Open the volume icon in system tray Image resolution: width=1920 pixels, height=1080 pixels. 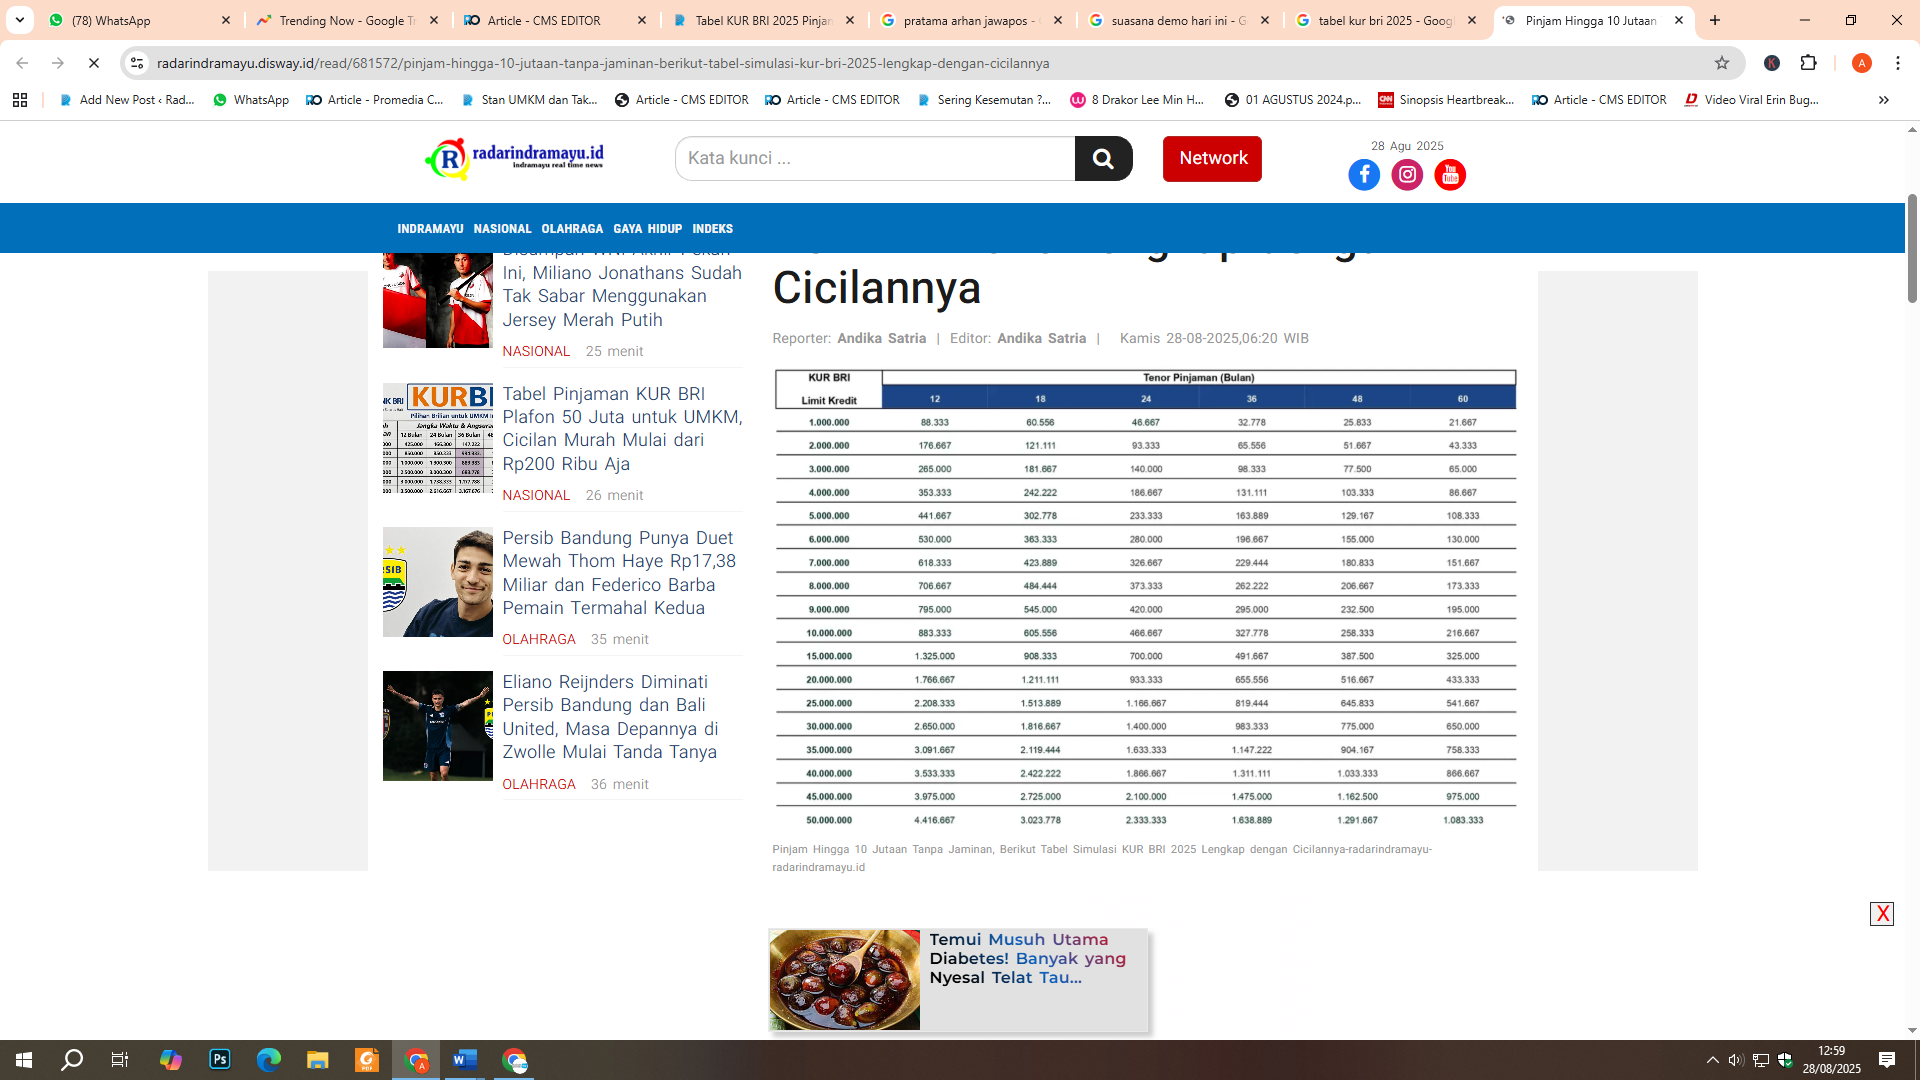(1736, 1060)
